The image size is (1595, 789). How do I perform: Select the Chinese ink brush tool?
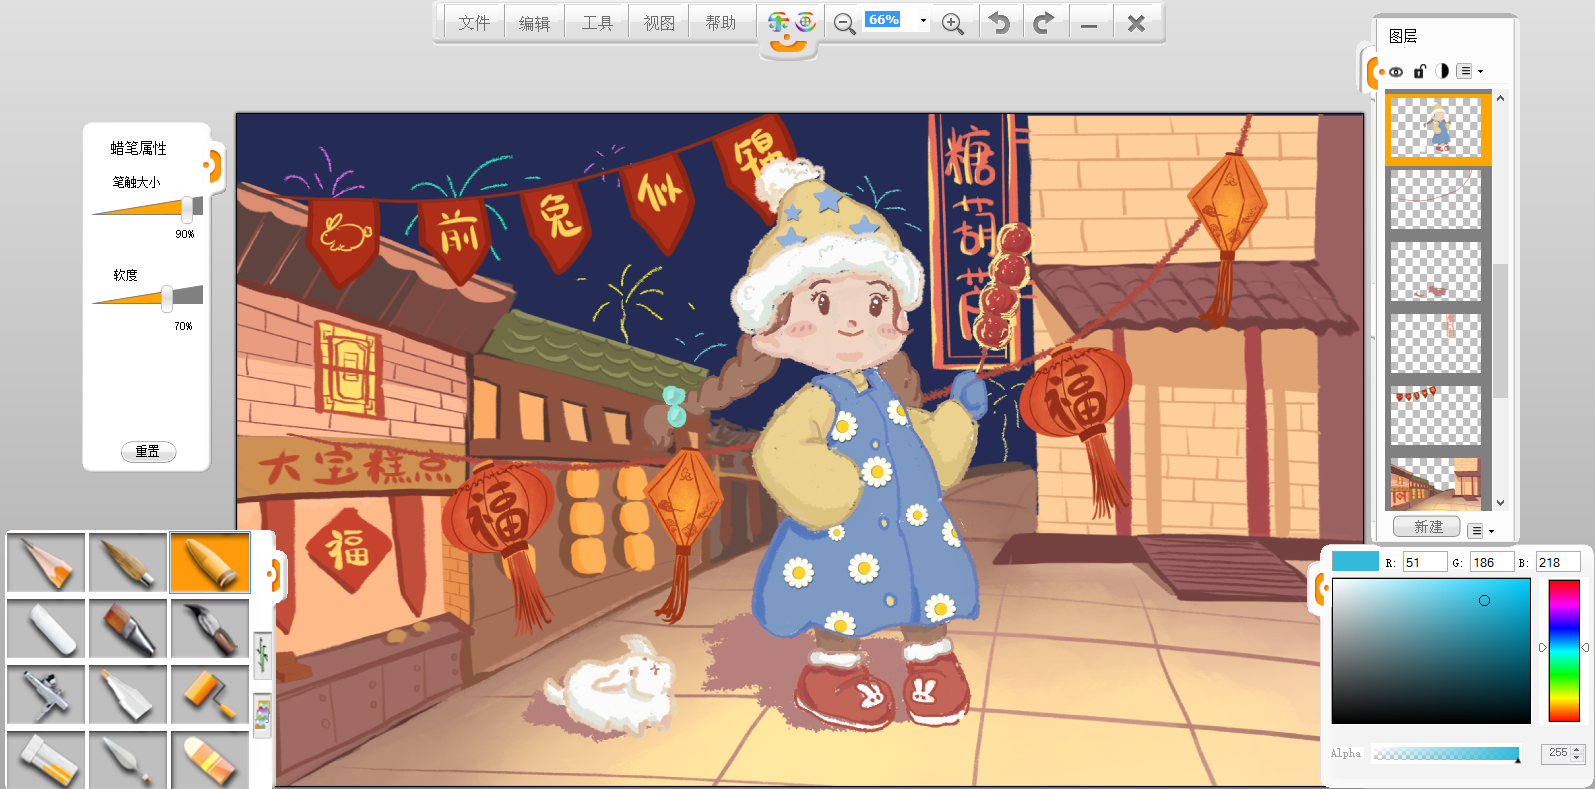pos(210,628)
